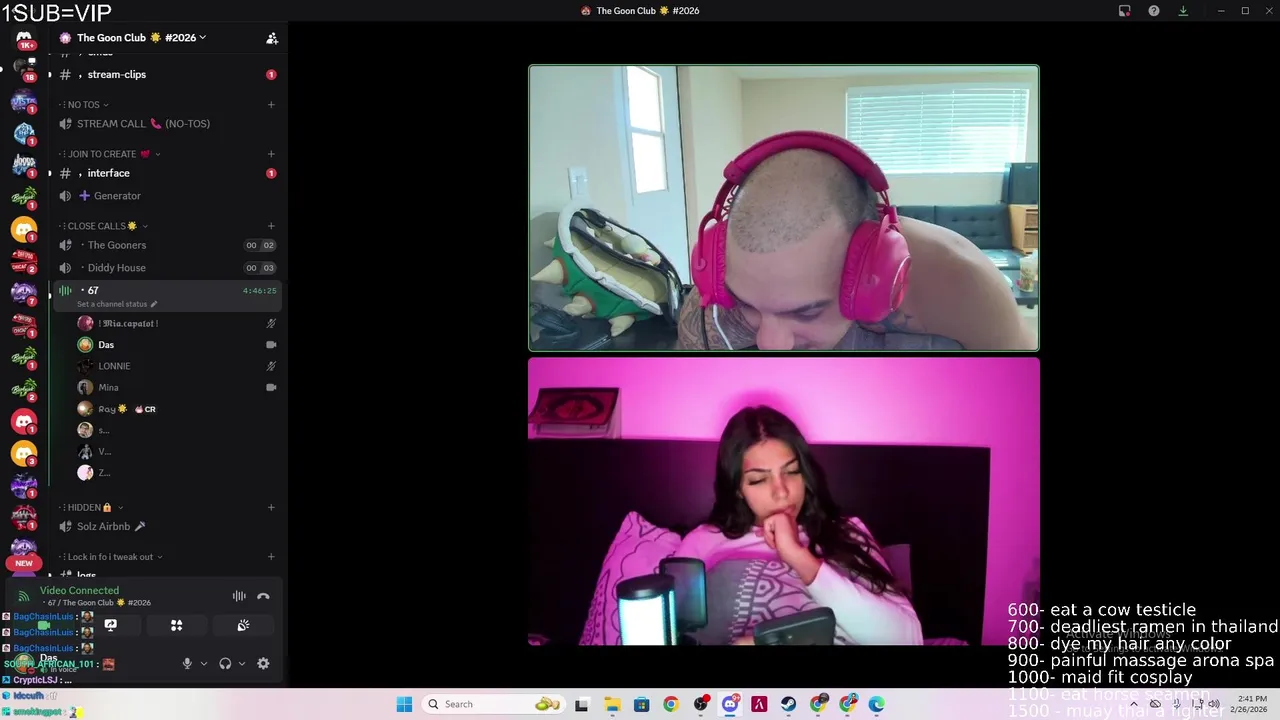Screen dimensions: 1280x720
Task: Open user settings gear icon
Action: point(263,663)
